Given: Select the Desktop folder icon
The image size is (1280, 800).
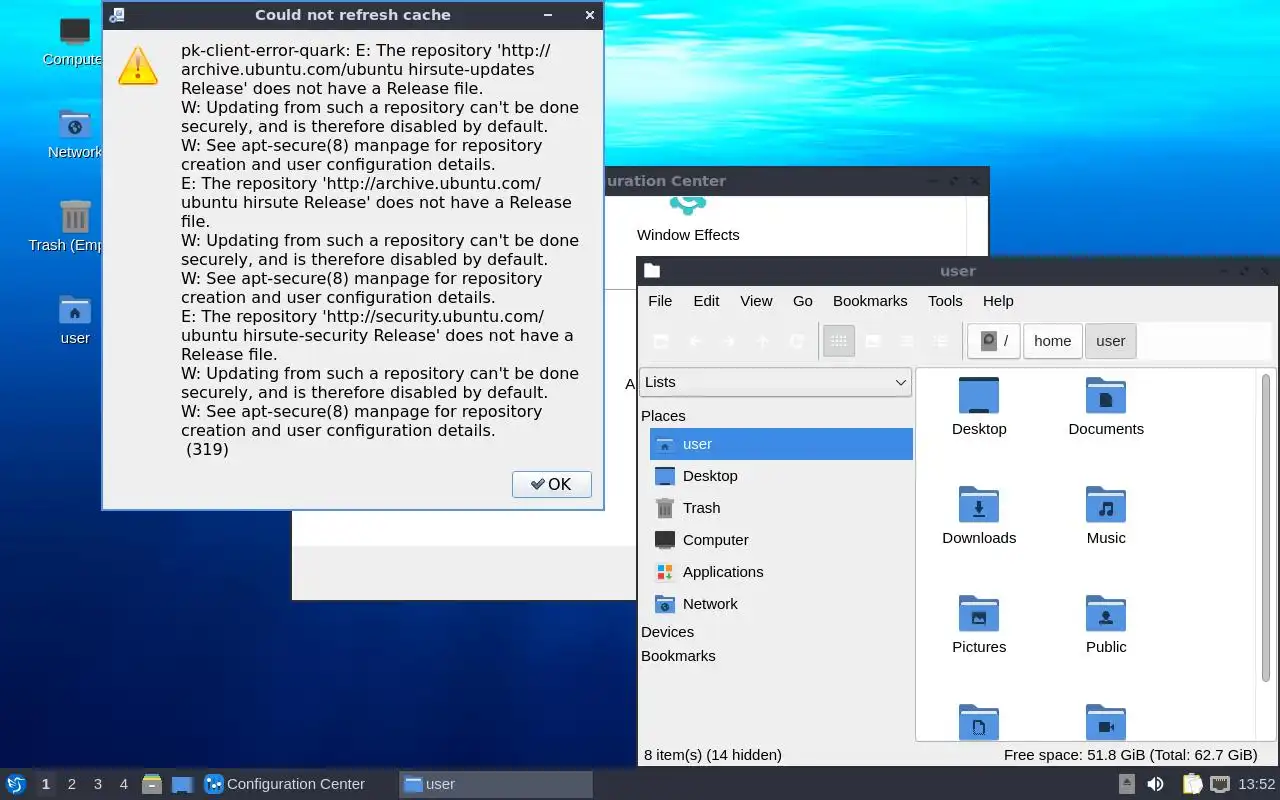Looking at the screenshot, I should click(979, 407).
